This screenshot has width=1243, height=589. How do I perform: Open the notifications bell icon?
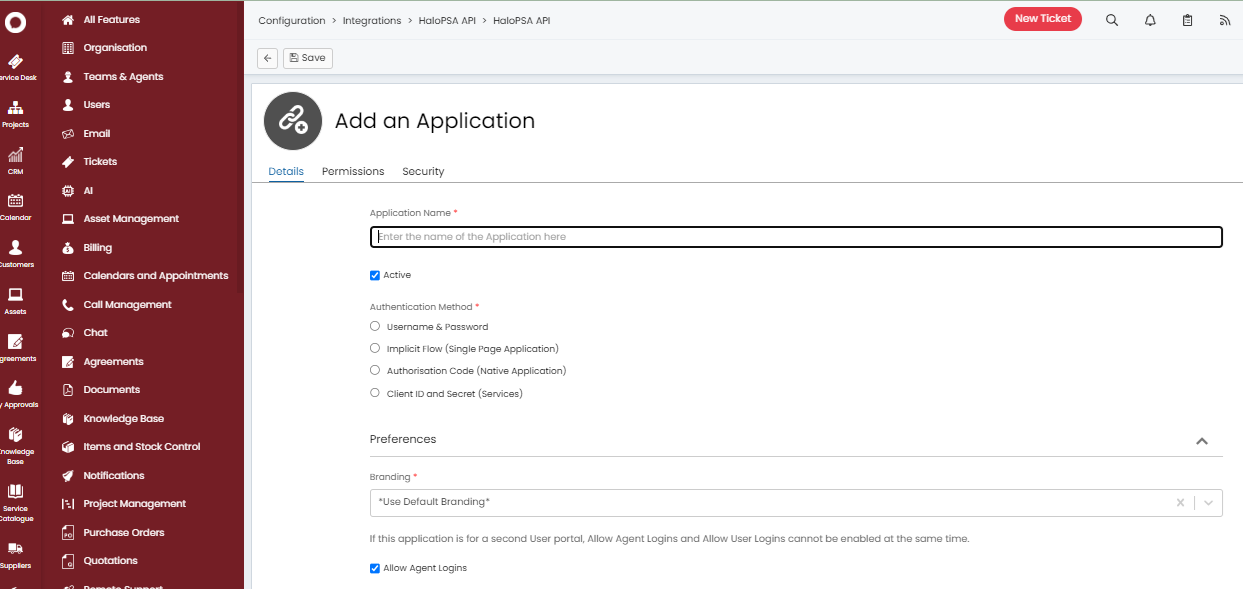(1149, 19)
